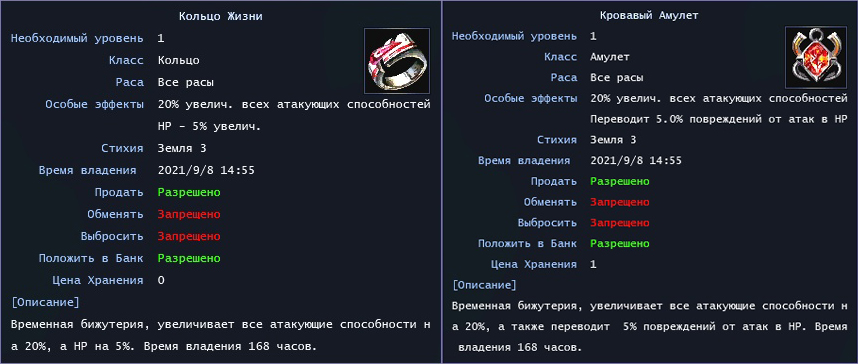This screenshot has width=858, height=364.
Task: Click the Время владения date on amulet
Action: [636, 160]
